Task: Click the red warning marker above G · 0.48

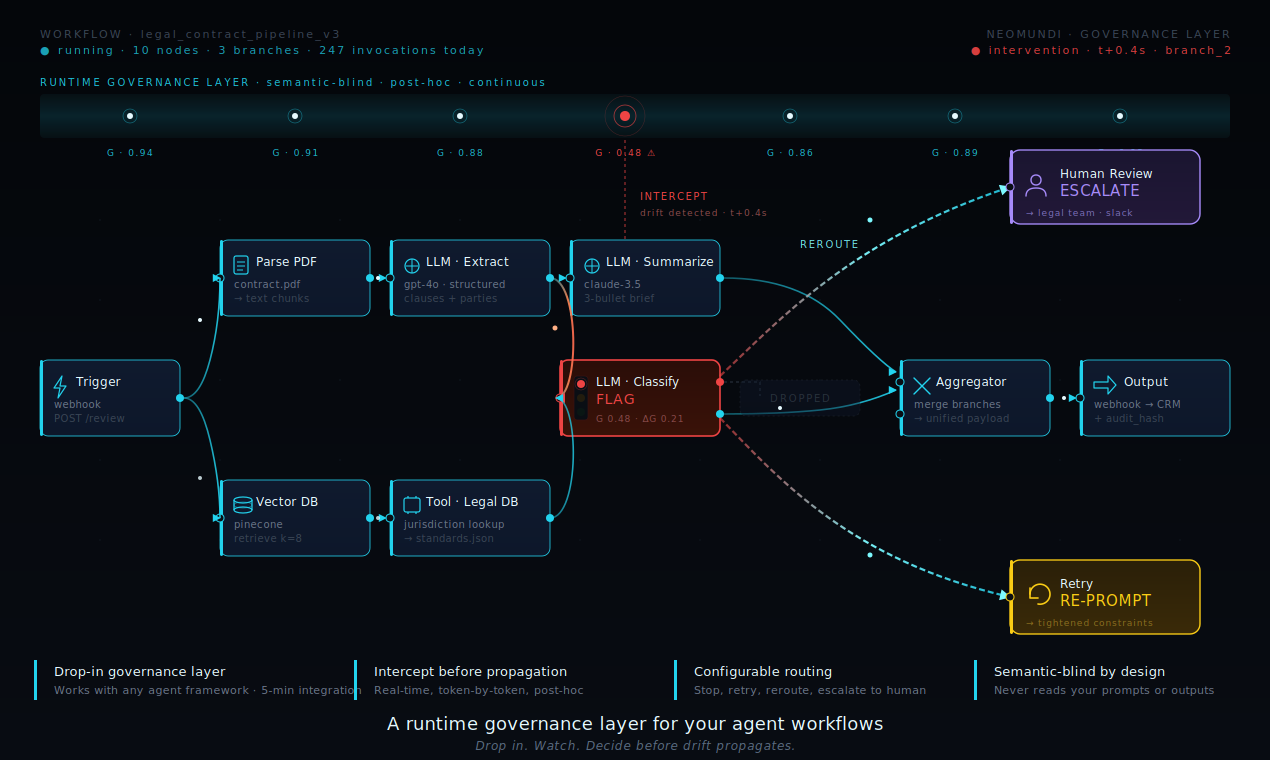Action: [x=625, y=116]
